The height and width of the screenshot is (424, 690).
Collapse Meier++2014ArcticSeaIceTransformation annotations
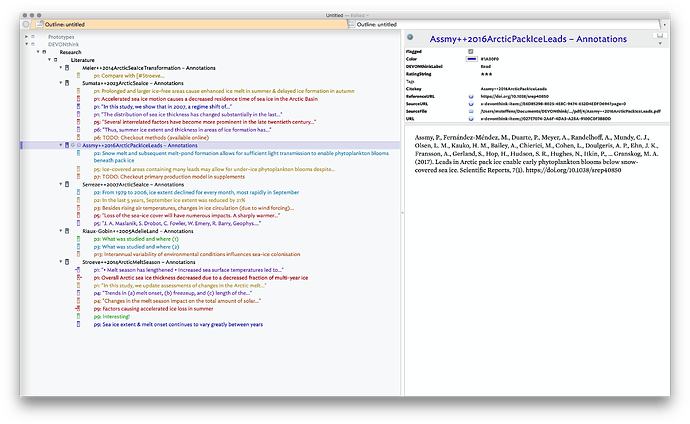(x=61, y=68)
